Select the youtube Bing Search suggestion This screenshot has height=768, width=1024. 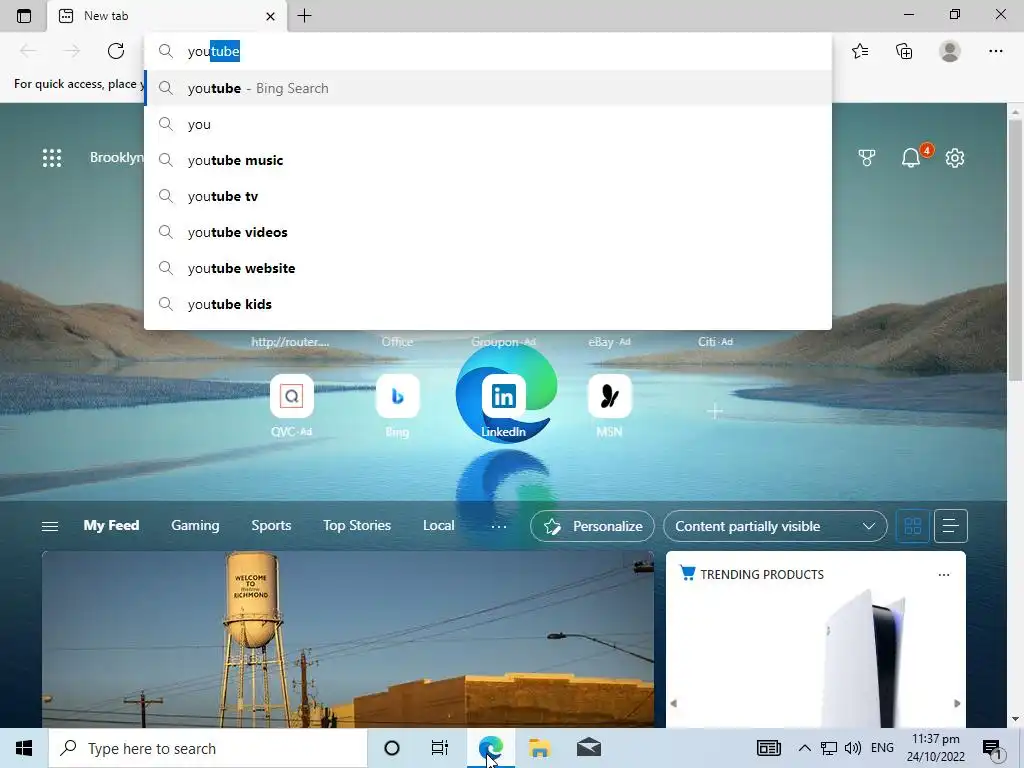[488, 88]
